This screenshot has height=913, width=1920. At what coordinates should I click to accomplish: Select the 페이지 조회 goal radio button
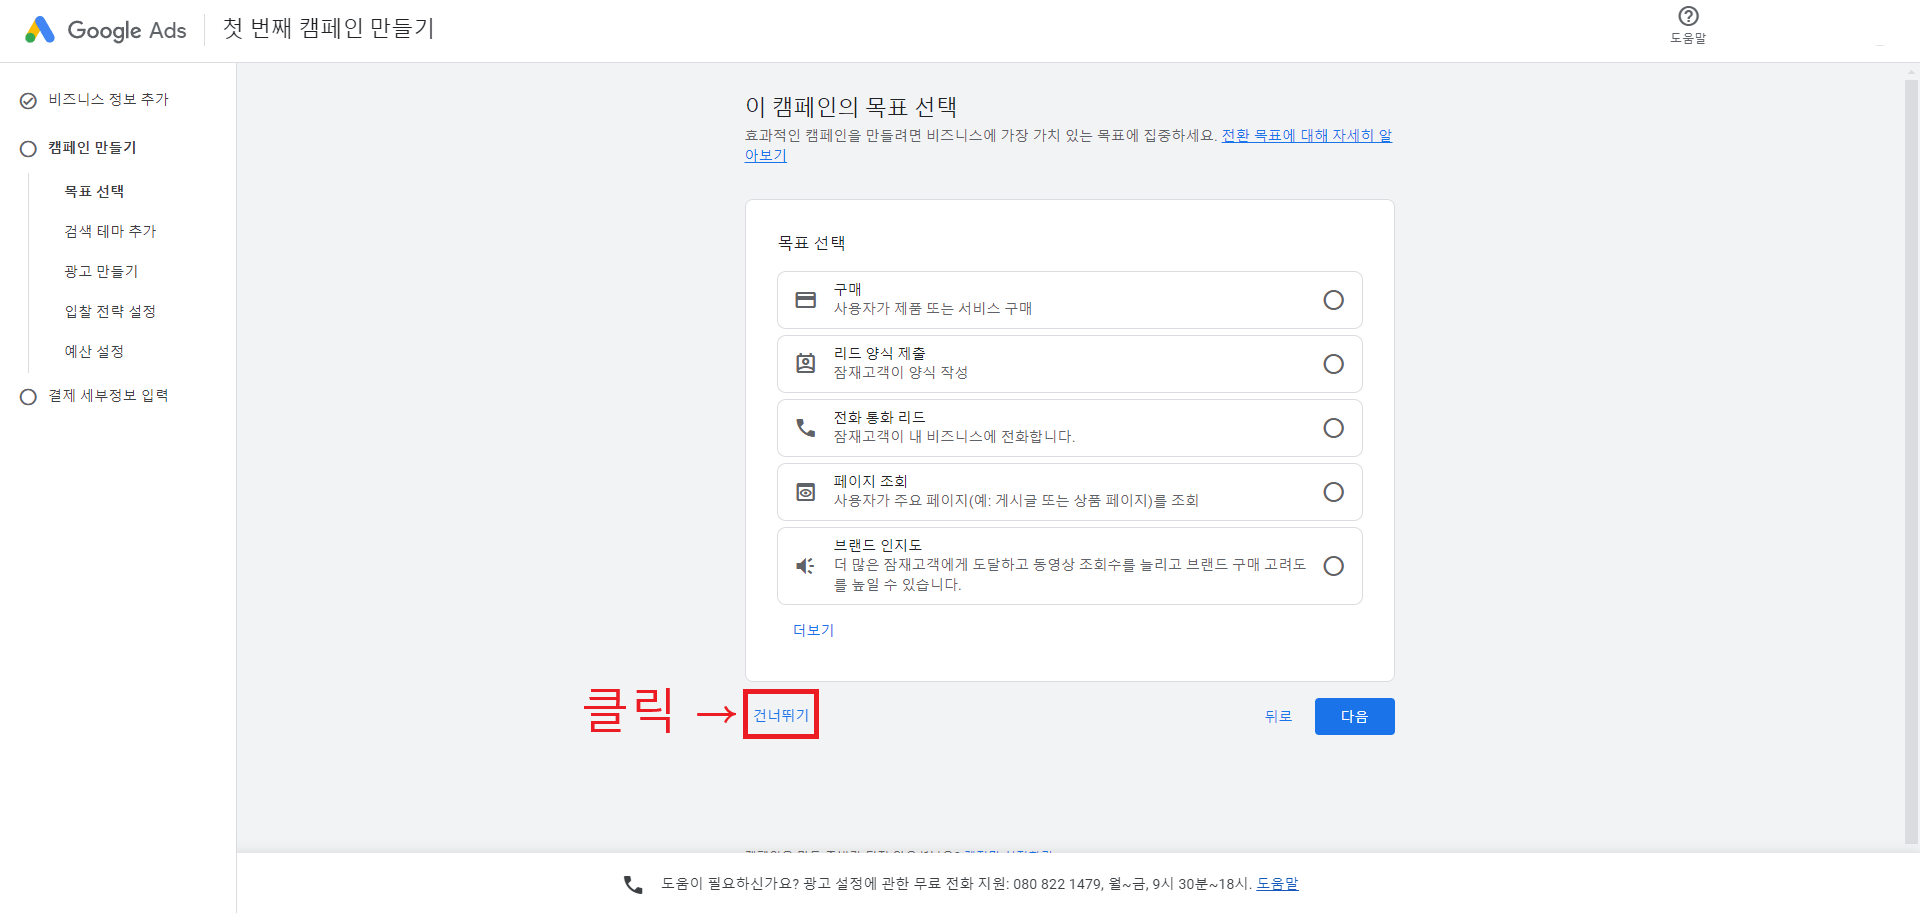[x=1334, y=491]
